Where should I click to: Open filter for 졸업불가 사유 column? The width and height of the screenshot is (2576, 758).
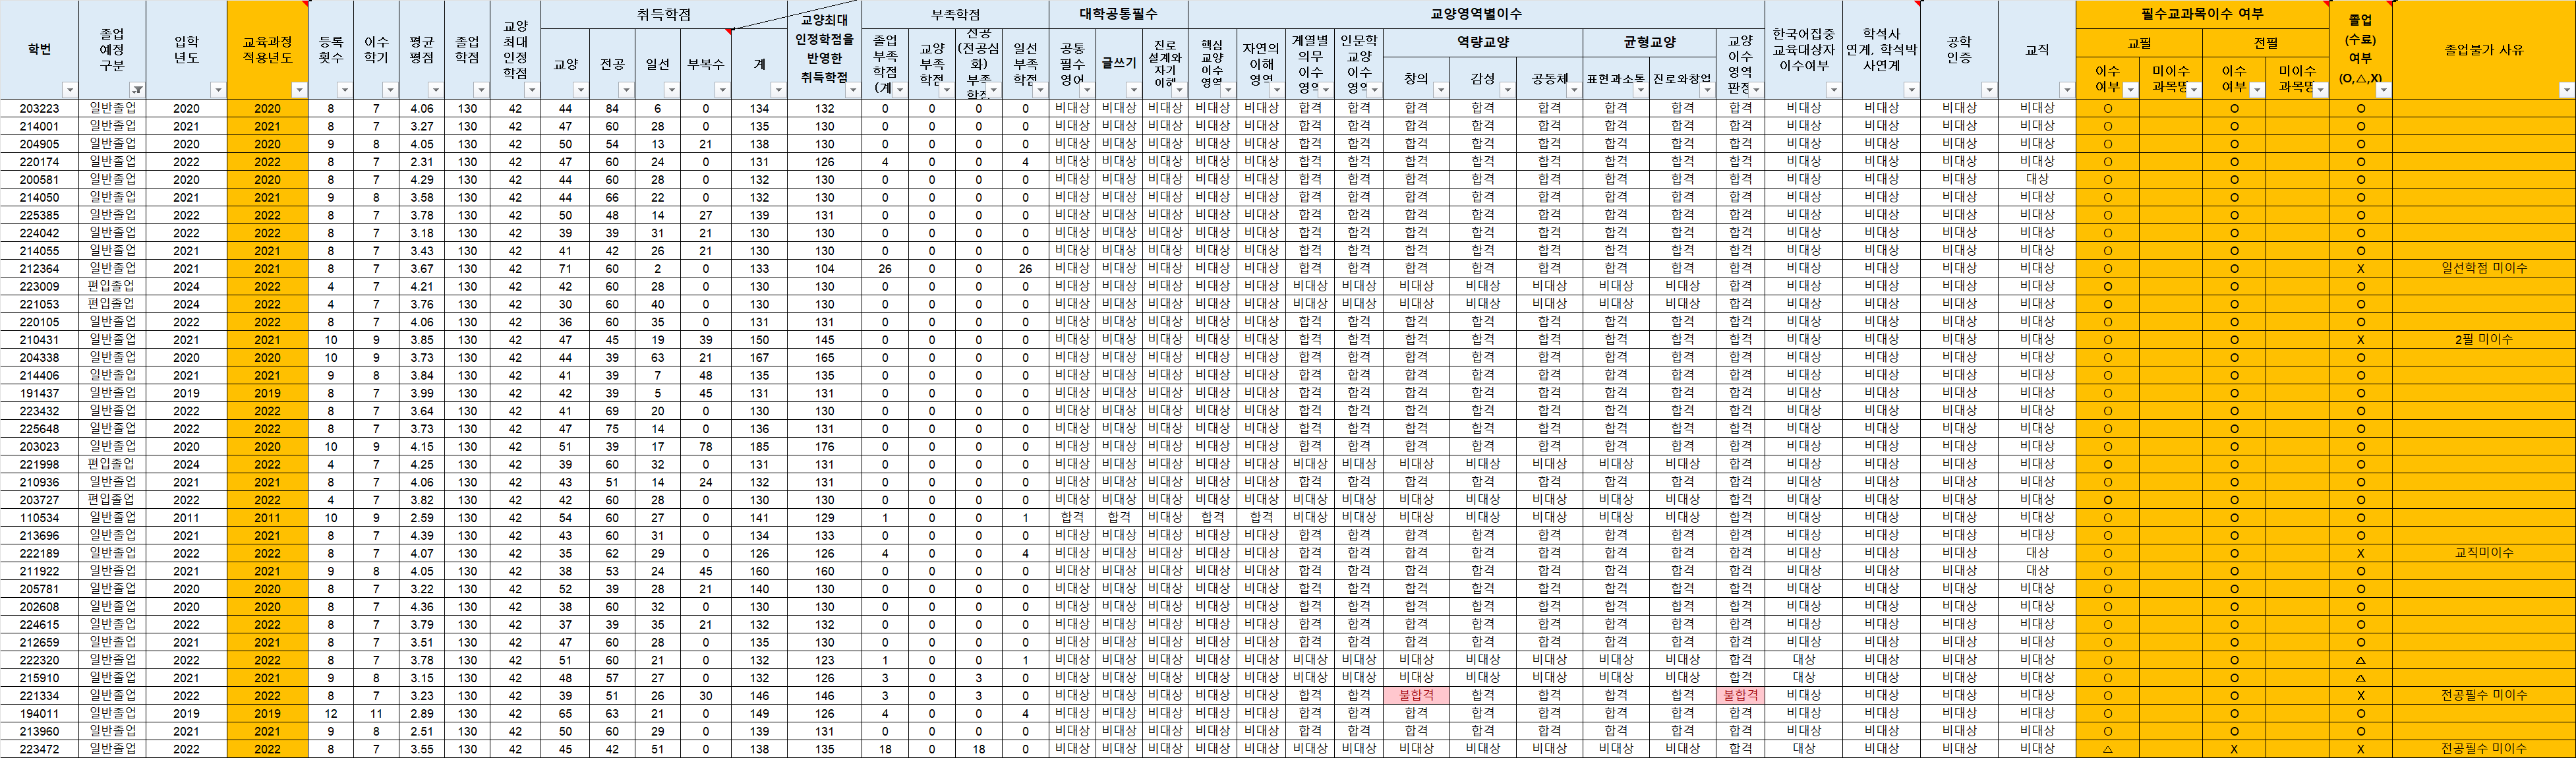click(x=2566, y=90)
